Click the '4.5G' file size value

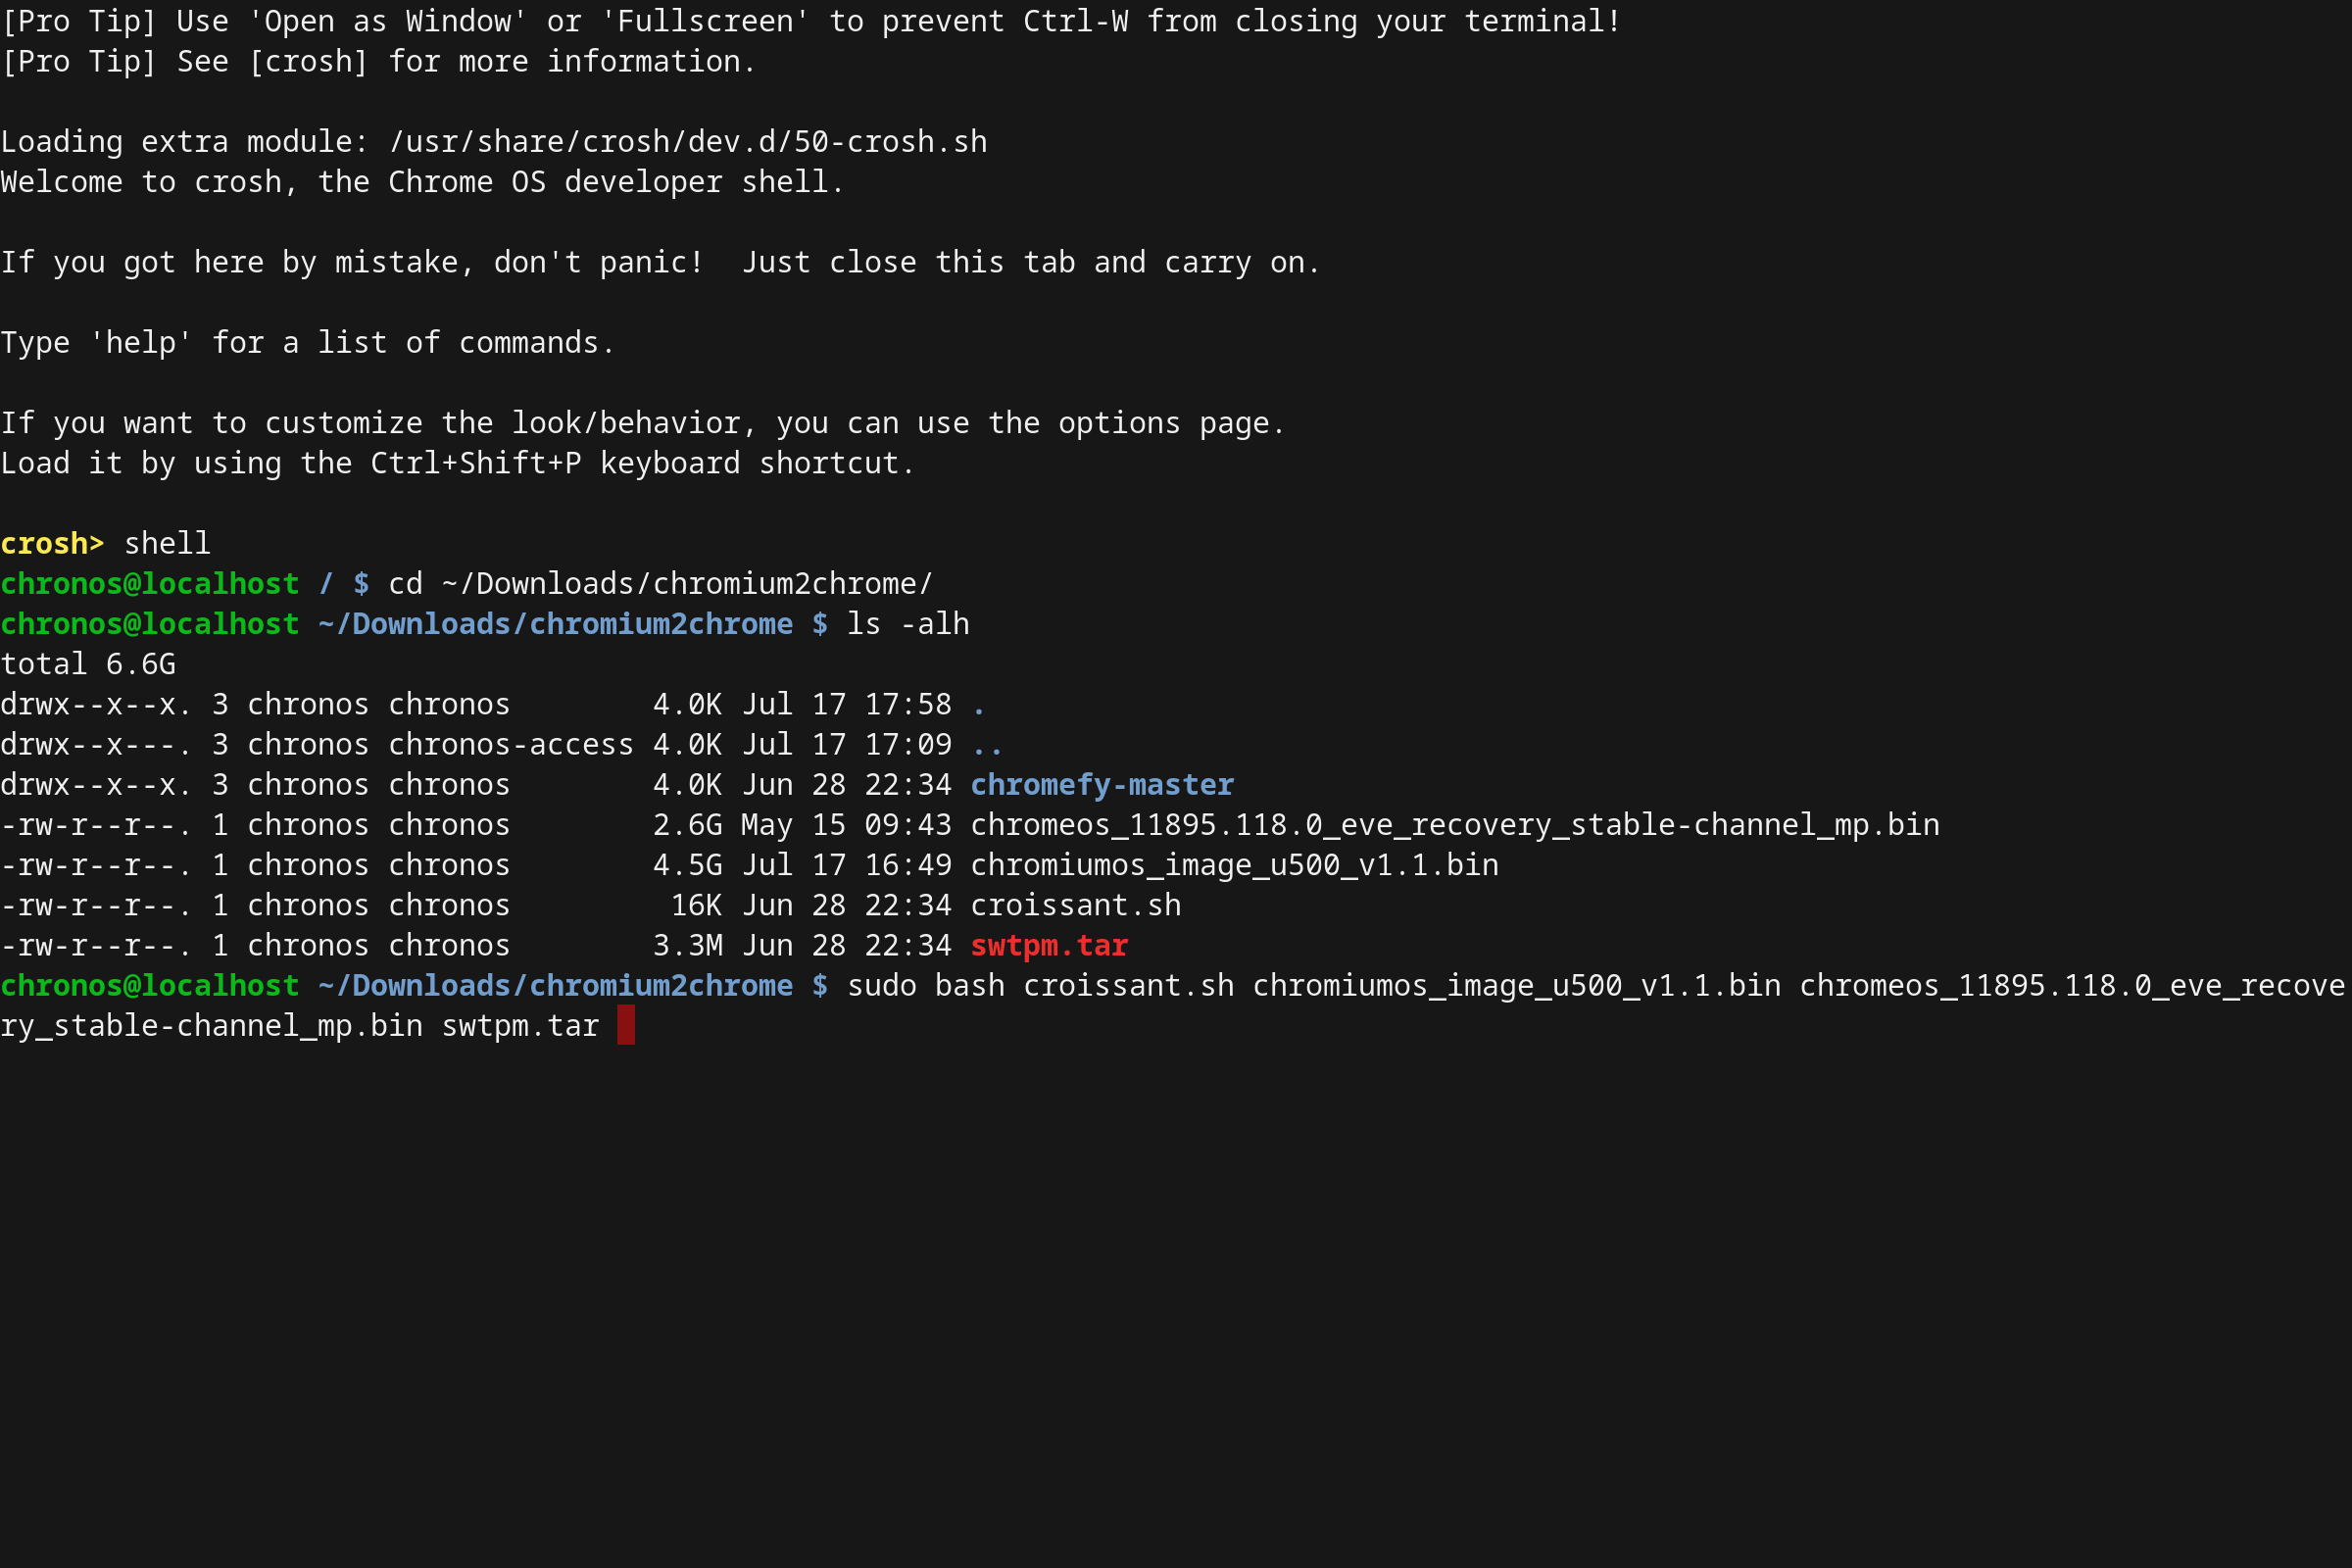coord(687,865)
